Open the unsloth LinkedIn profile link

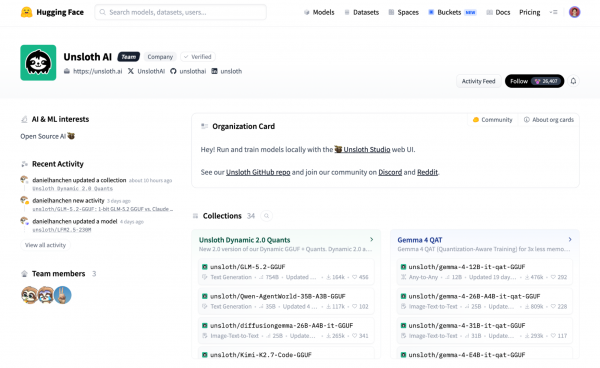pos(227,71)
